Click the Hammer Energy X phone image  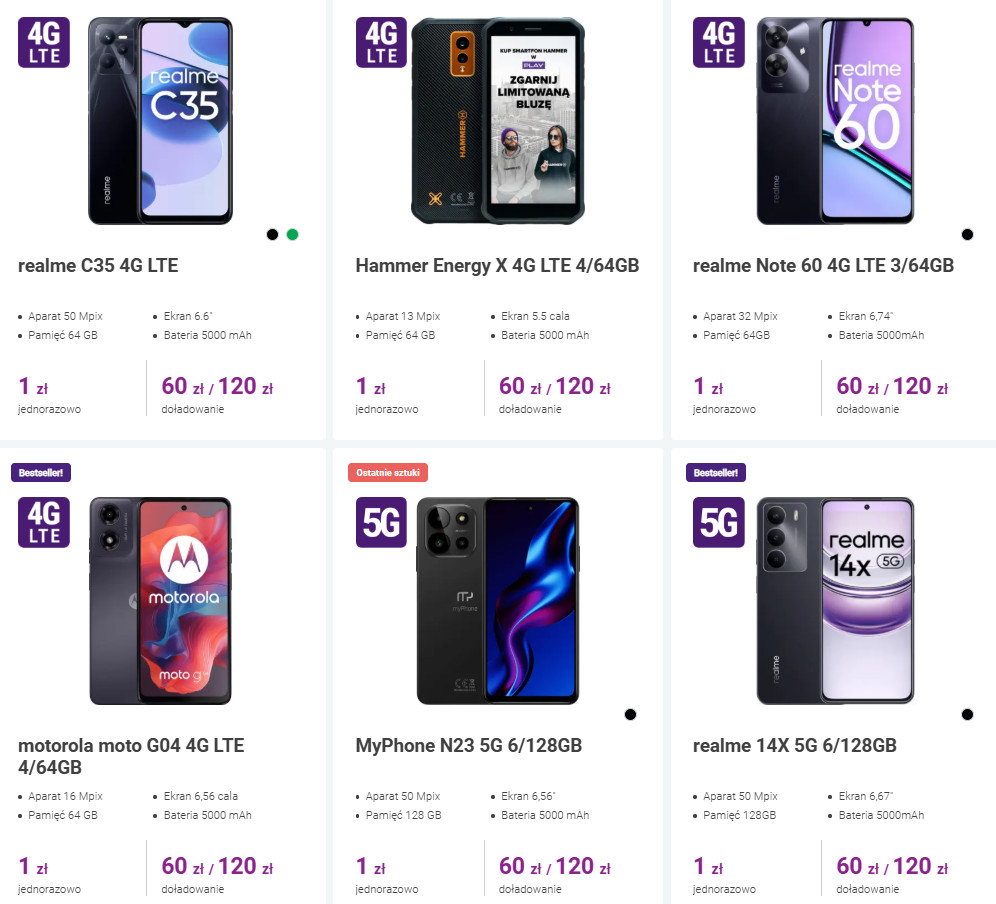[x=497, y=120]
